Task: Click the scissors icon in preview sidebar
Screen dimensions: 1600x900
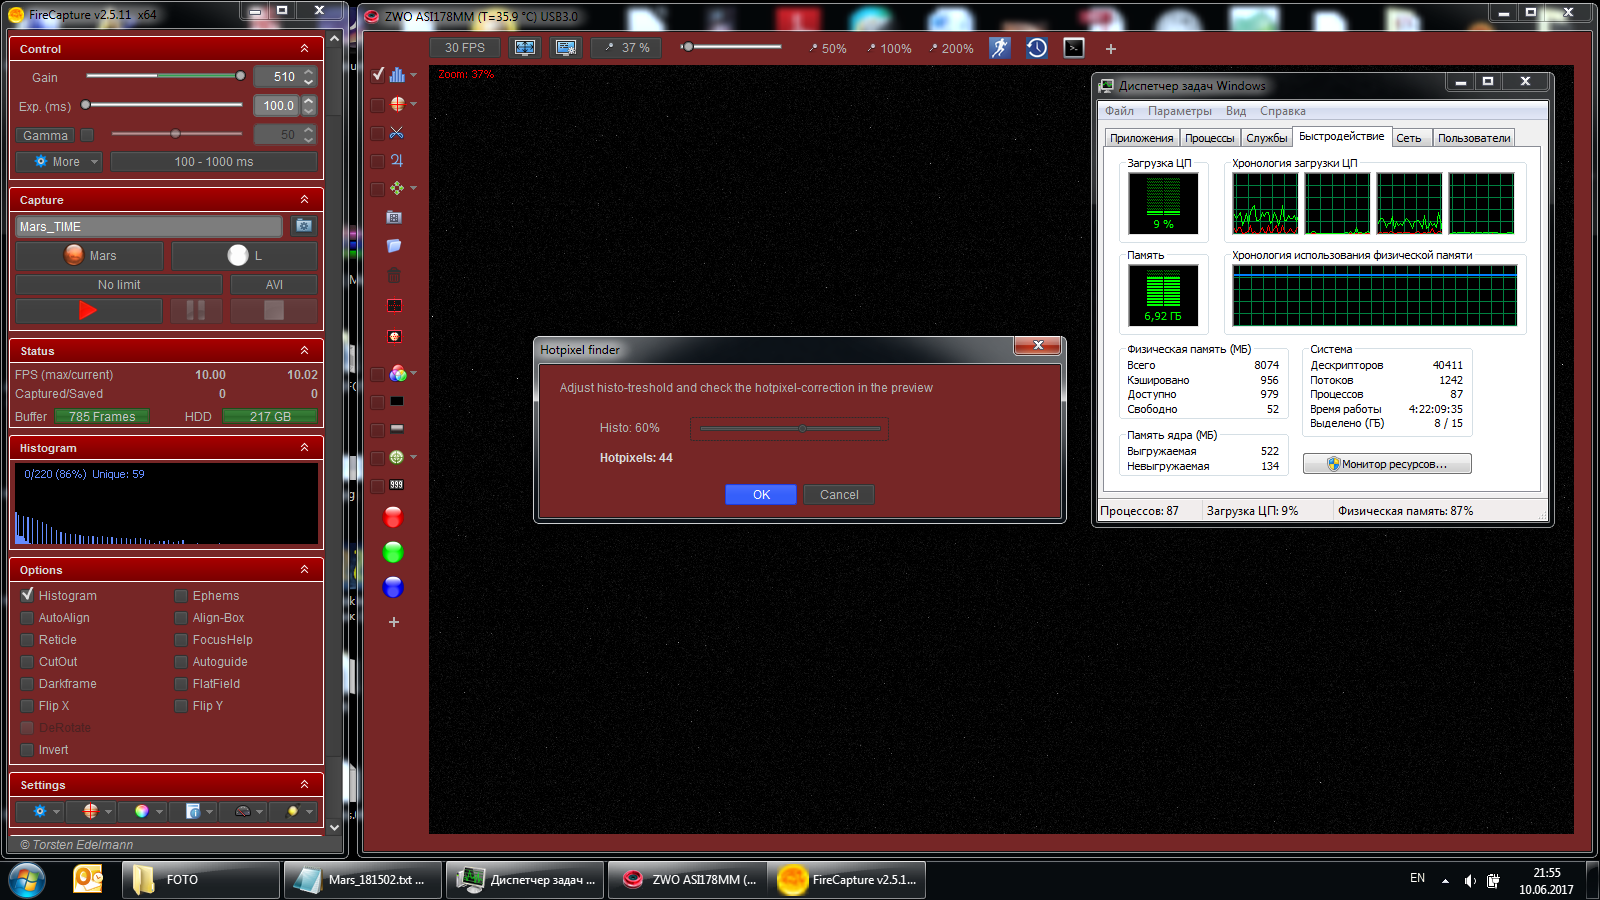Action: tap(396, 132)
